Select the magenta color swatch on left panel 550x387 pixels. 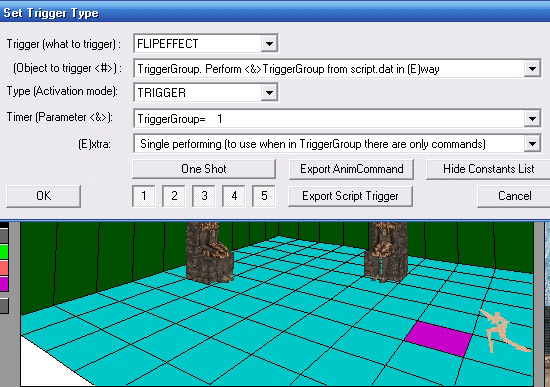[x=4, y=284]
